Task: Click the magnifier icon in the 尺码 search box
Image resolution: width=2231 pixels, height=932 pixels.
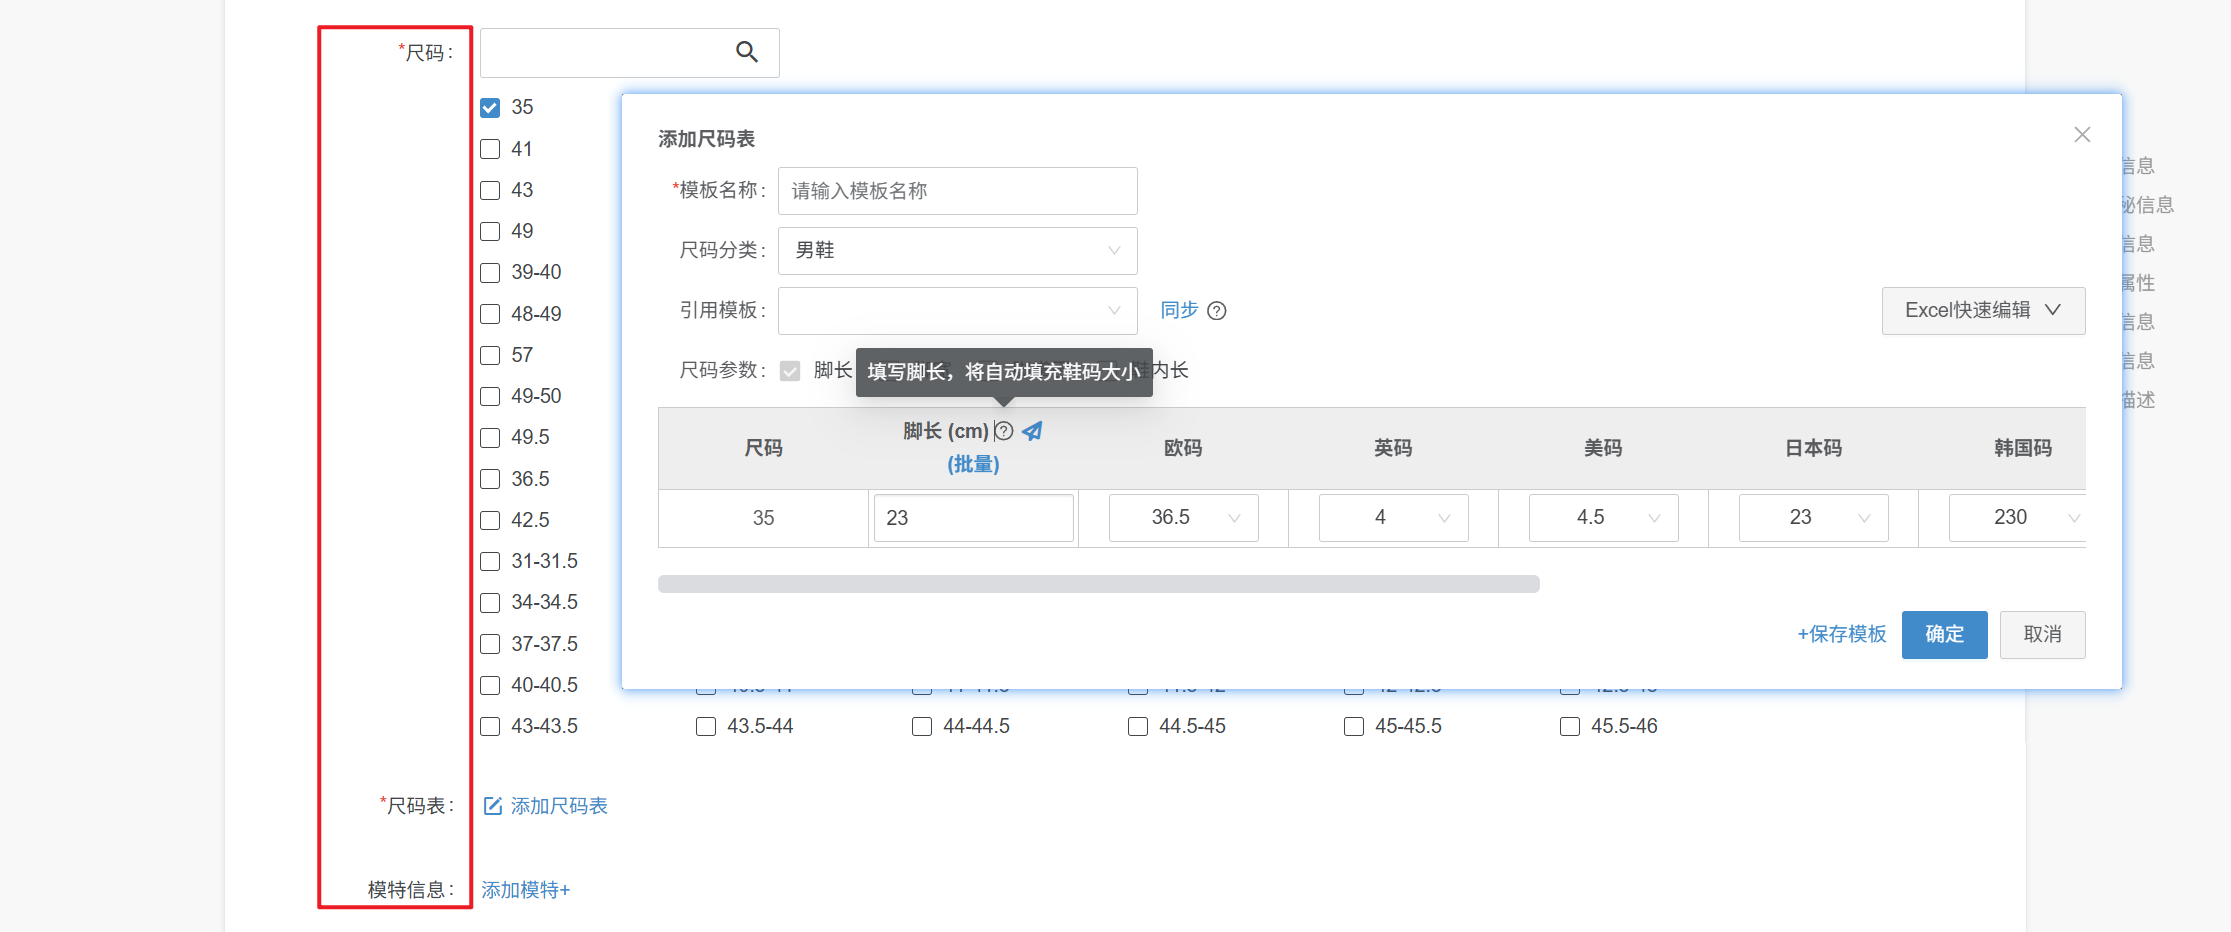Action: (x=746, y=52)
